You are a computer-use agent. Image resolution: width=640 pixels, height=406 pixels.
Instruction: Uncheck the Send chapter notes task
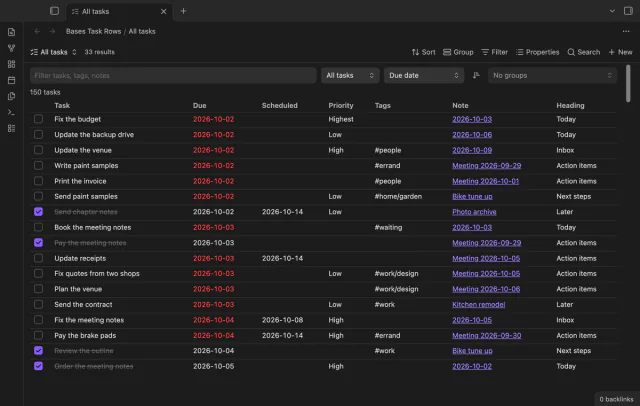coord(38,212)
